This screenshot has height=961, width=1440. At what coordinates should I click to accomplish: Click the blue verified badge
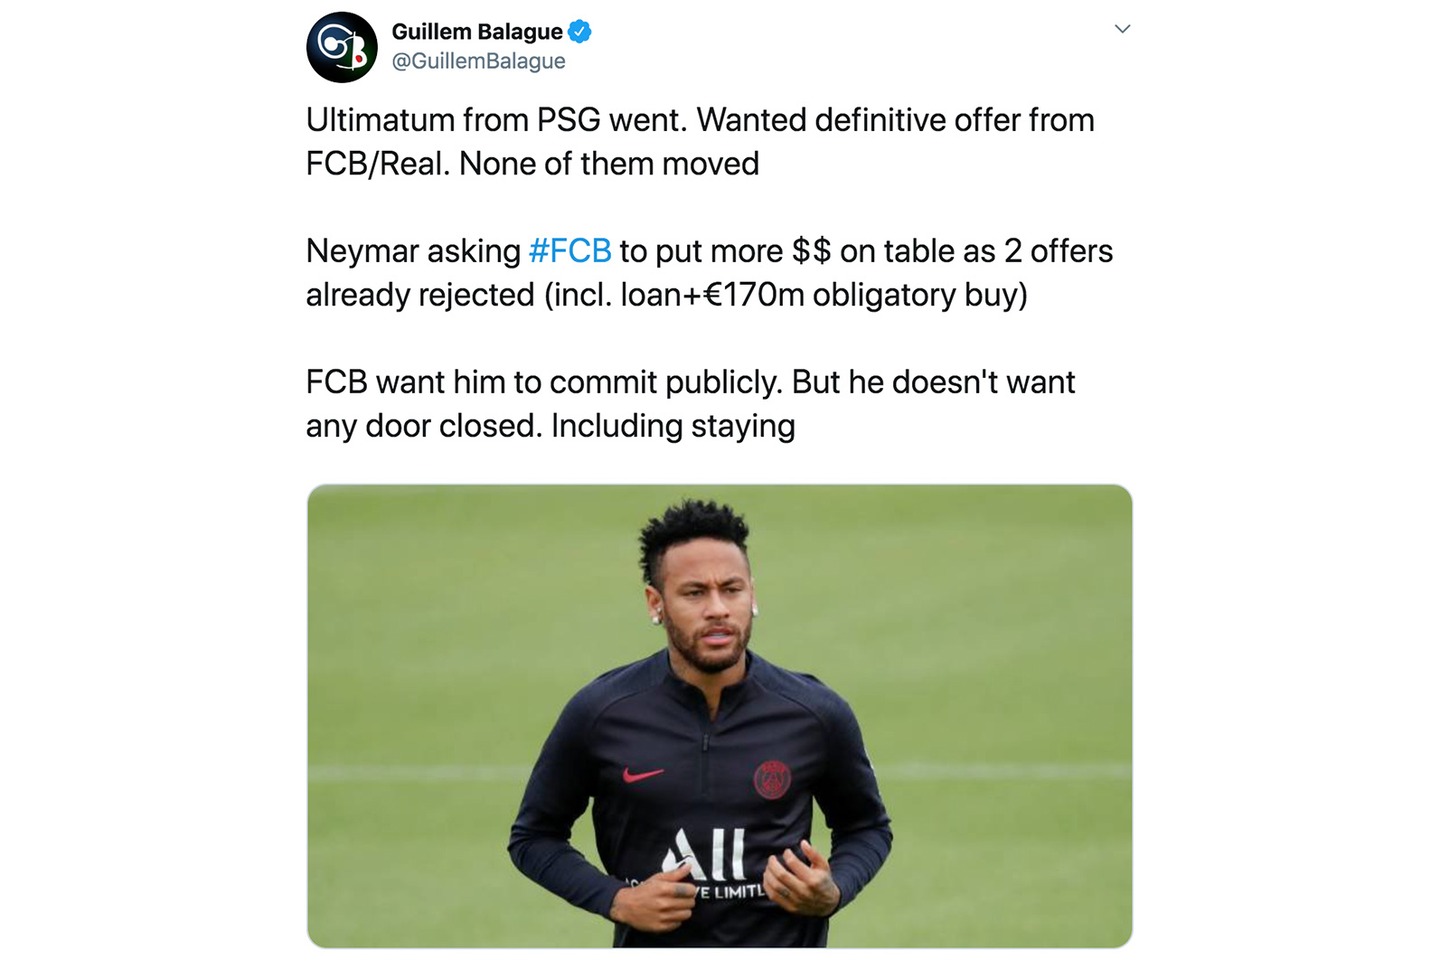tap(580, 32)
